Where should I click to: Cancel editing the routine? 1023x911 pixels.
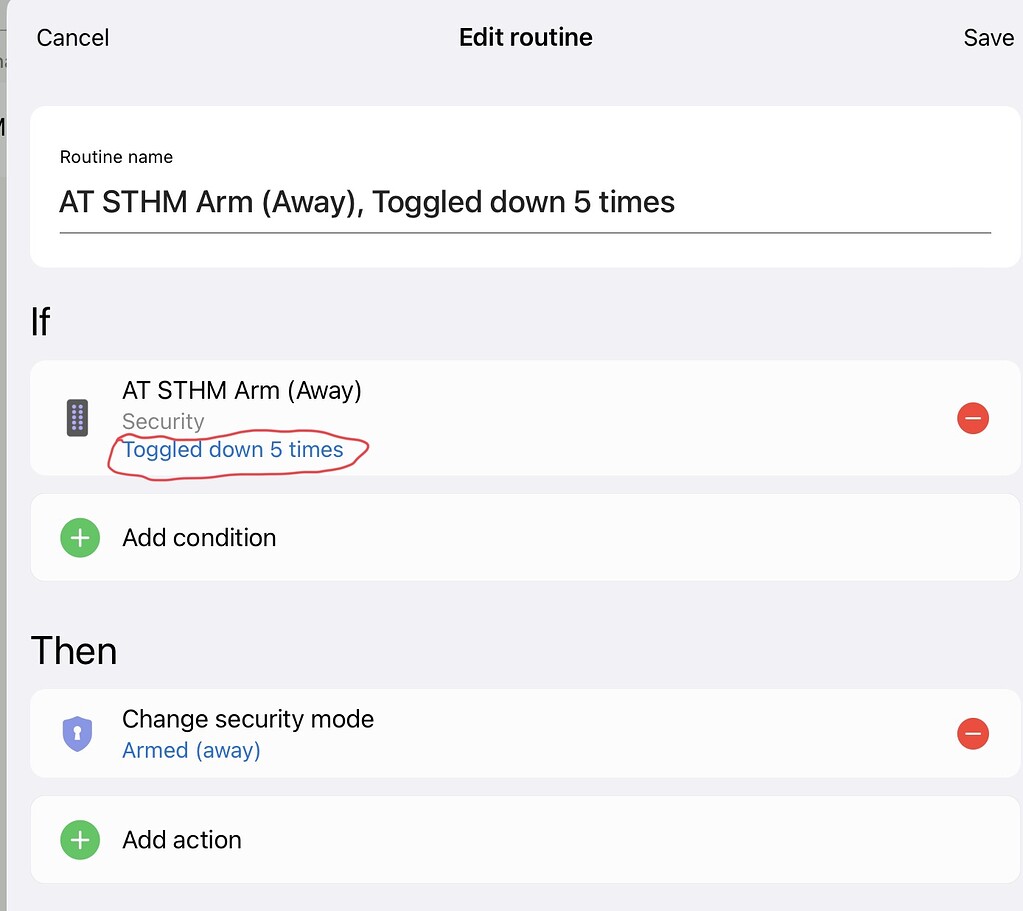pyautogui.click(x=72, y=37)
